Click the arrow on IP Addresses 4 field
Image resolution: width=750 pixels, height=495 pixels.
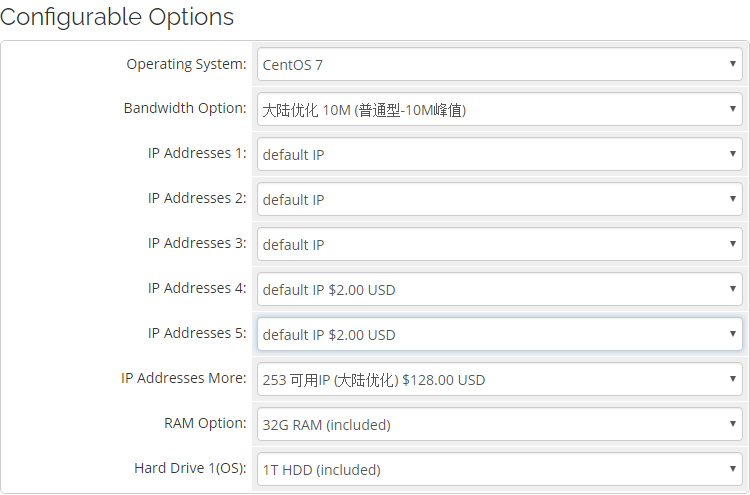coord(733,289)
